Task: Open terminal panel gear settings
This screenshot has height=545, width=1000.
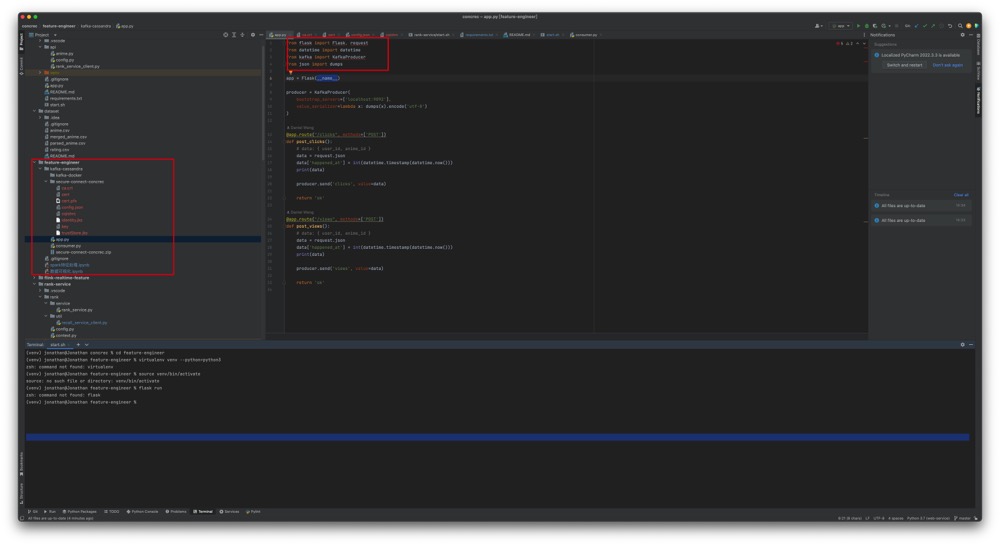Action: coord(962,345)
